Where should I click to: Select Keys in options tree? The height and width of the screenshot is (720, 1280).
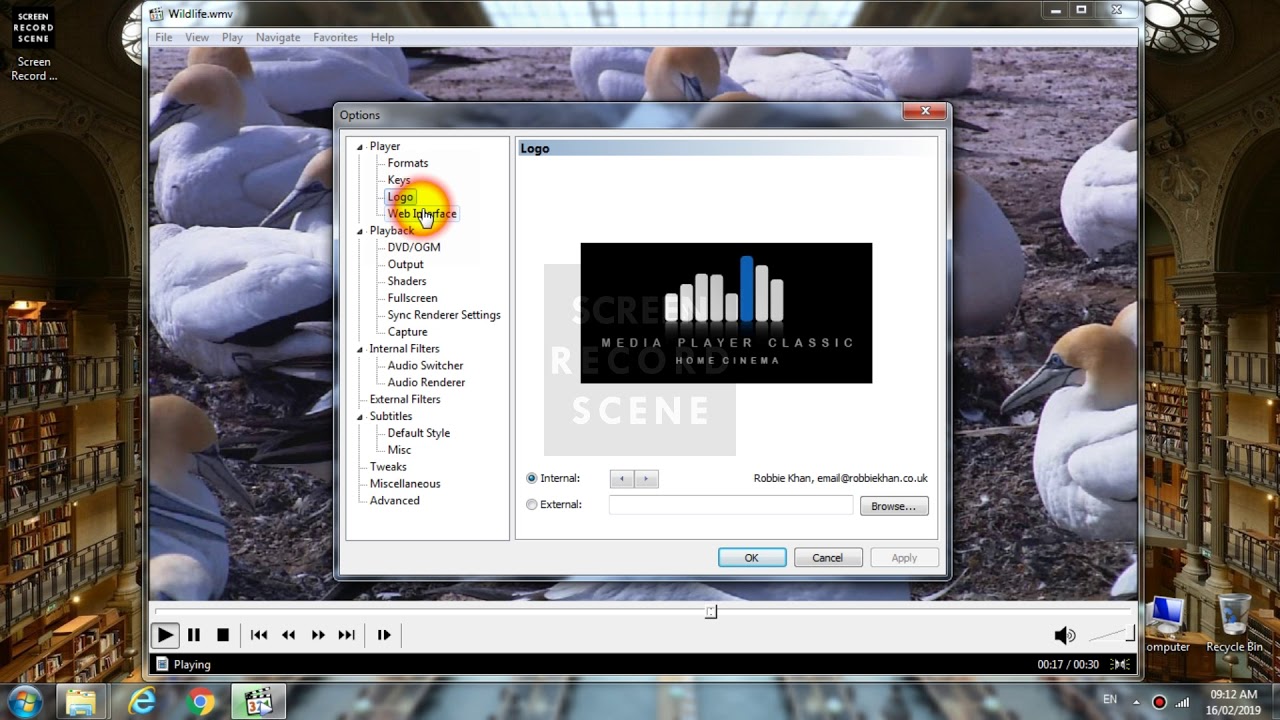399,180
